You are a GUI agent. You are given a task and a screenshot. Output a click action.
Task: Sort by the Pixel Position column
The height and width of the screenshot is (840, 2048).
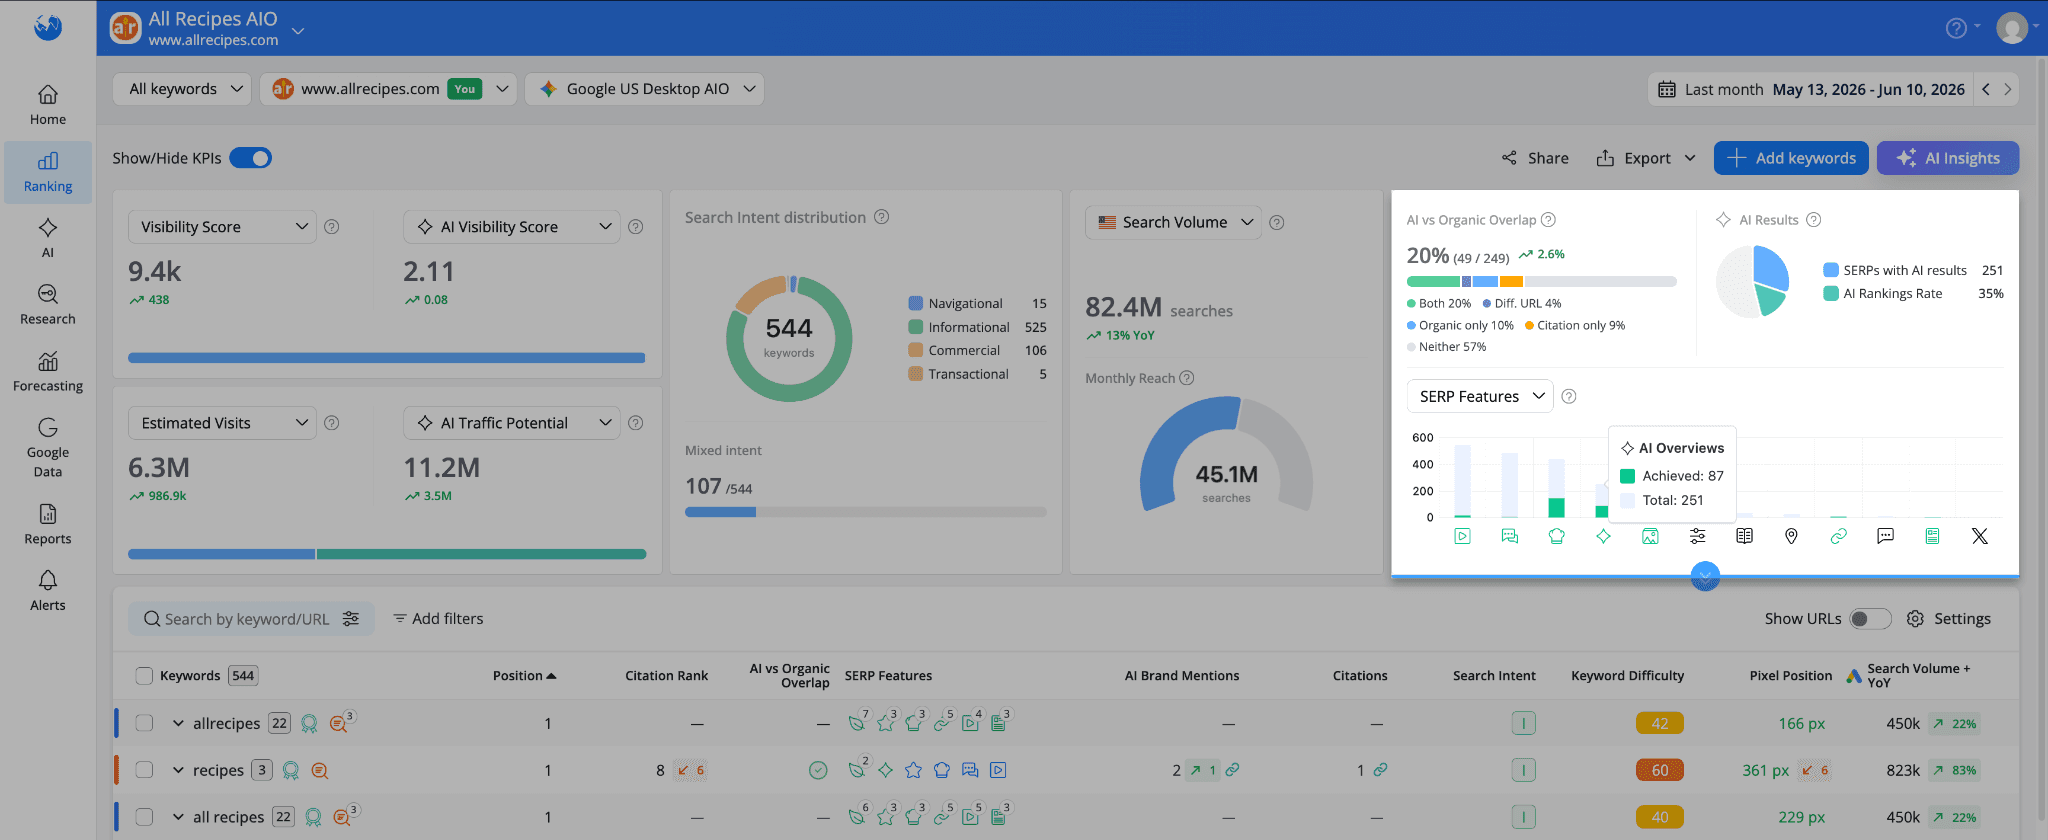pyautogui.click(x=1790, y=676)
